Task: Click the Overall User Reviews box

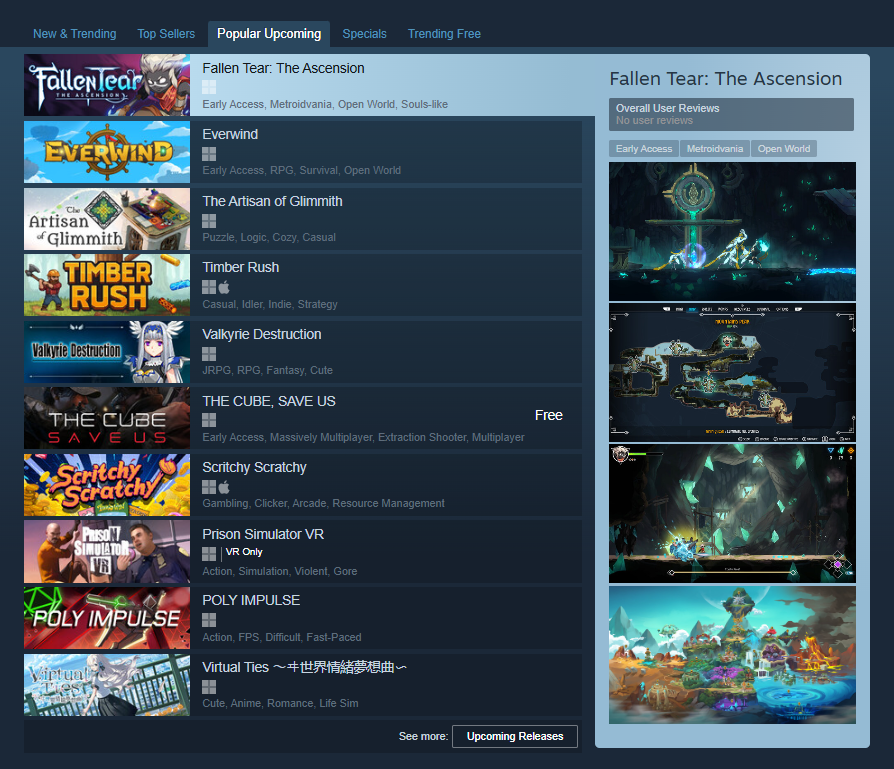Action: tap(731, 114)
